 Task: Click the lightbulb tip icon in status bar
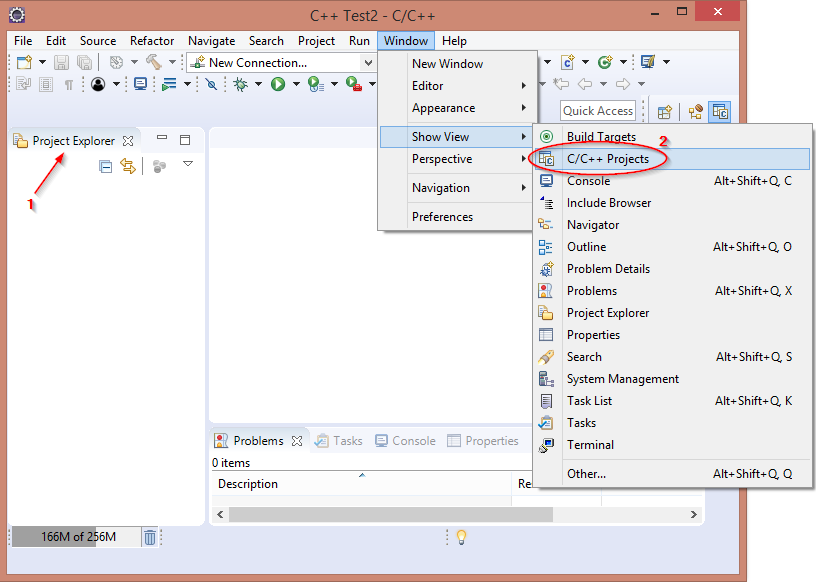[461, 537]
